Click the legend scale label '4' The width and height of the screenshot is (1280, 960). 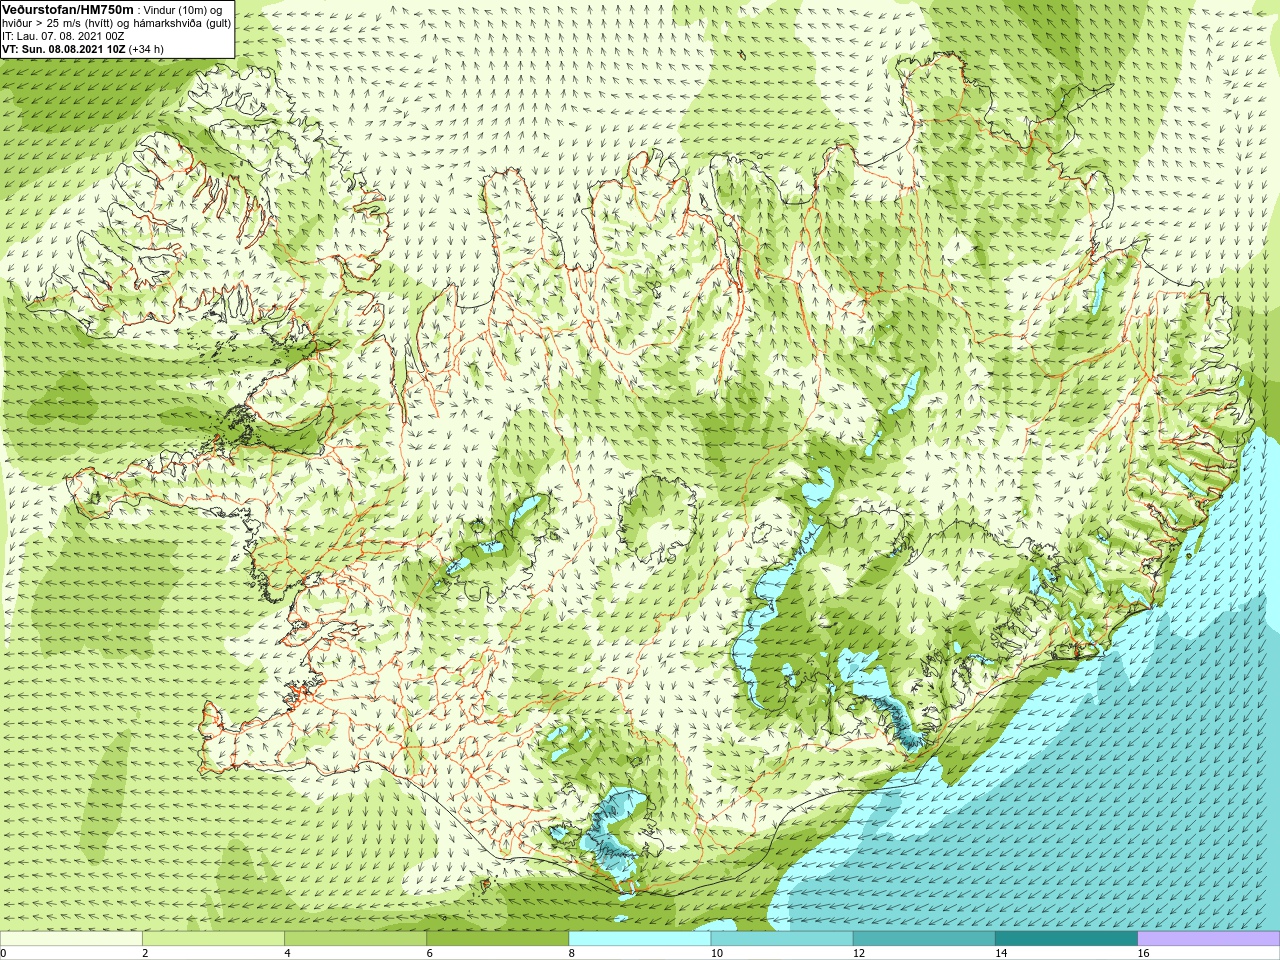pos(287,953)
